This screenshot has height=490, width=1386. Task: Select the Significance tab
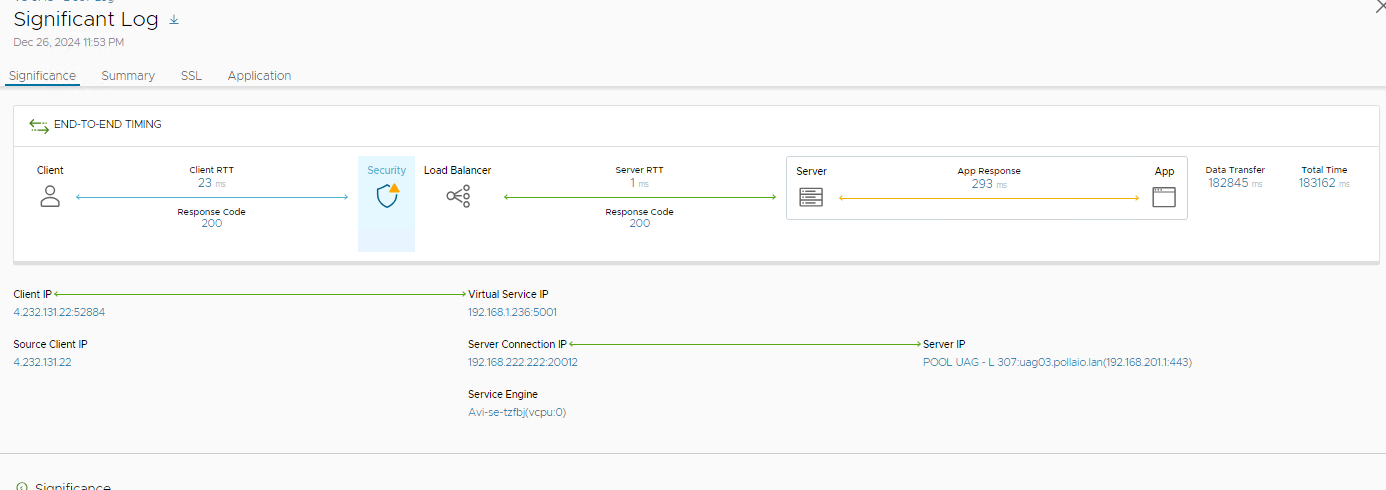[x=42, y=76]
